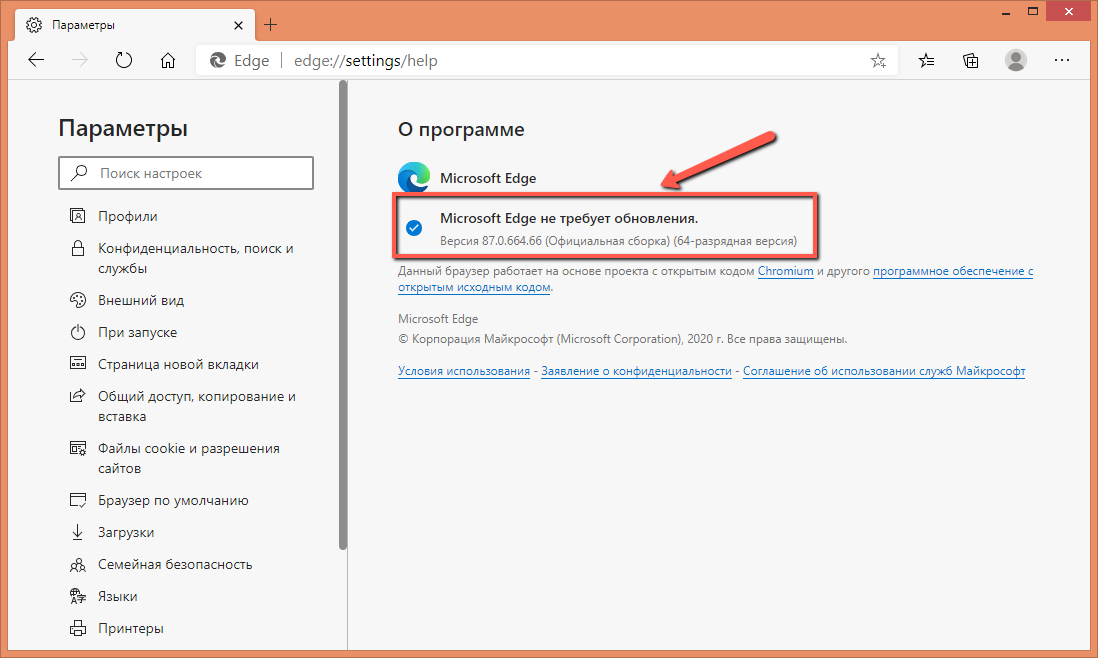Image resolution: width=1098 pixels, height=658 pixels.
Task: Click the profile card icon next to Профили
Action: [78, 216]
